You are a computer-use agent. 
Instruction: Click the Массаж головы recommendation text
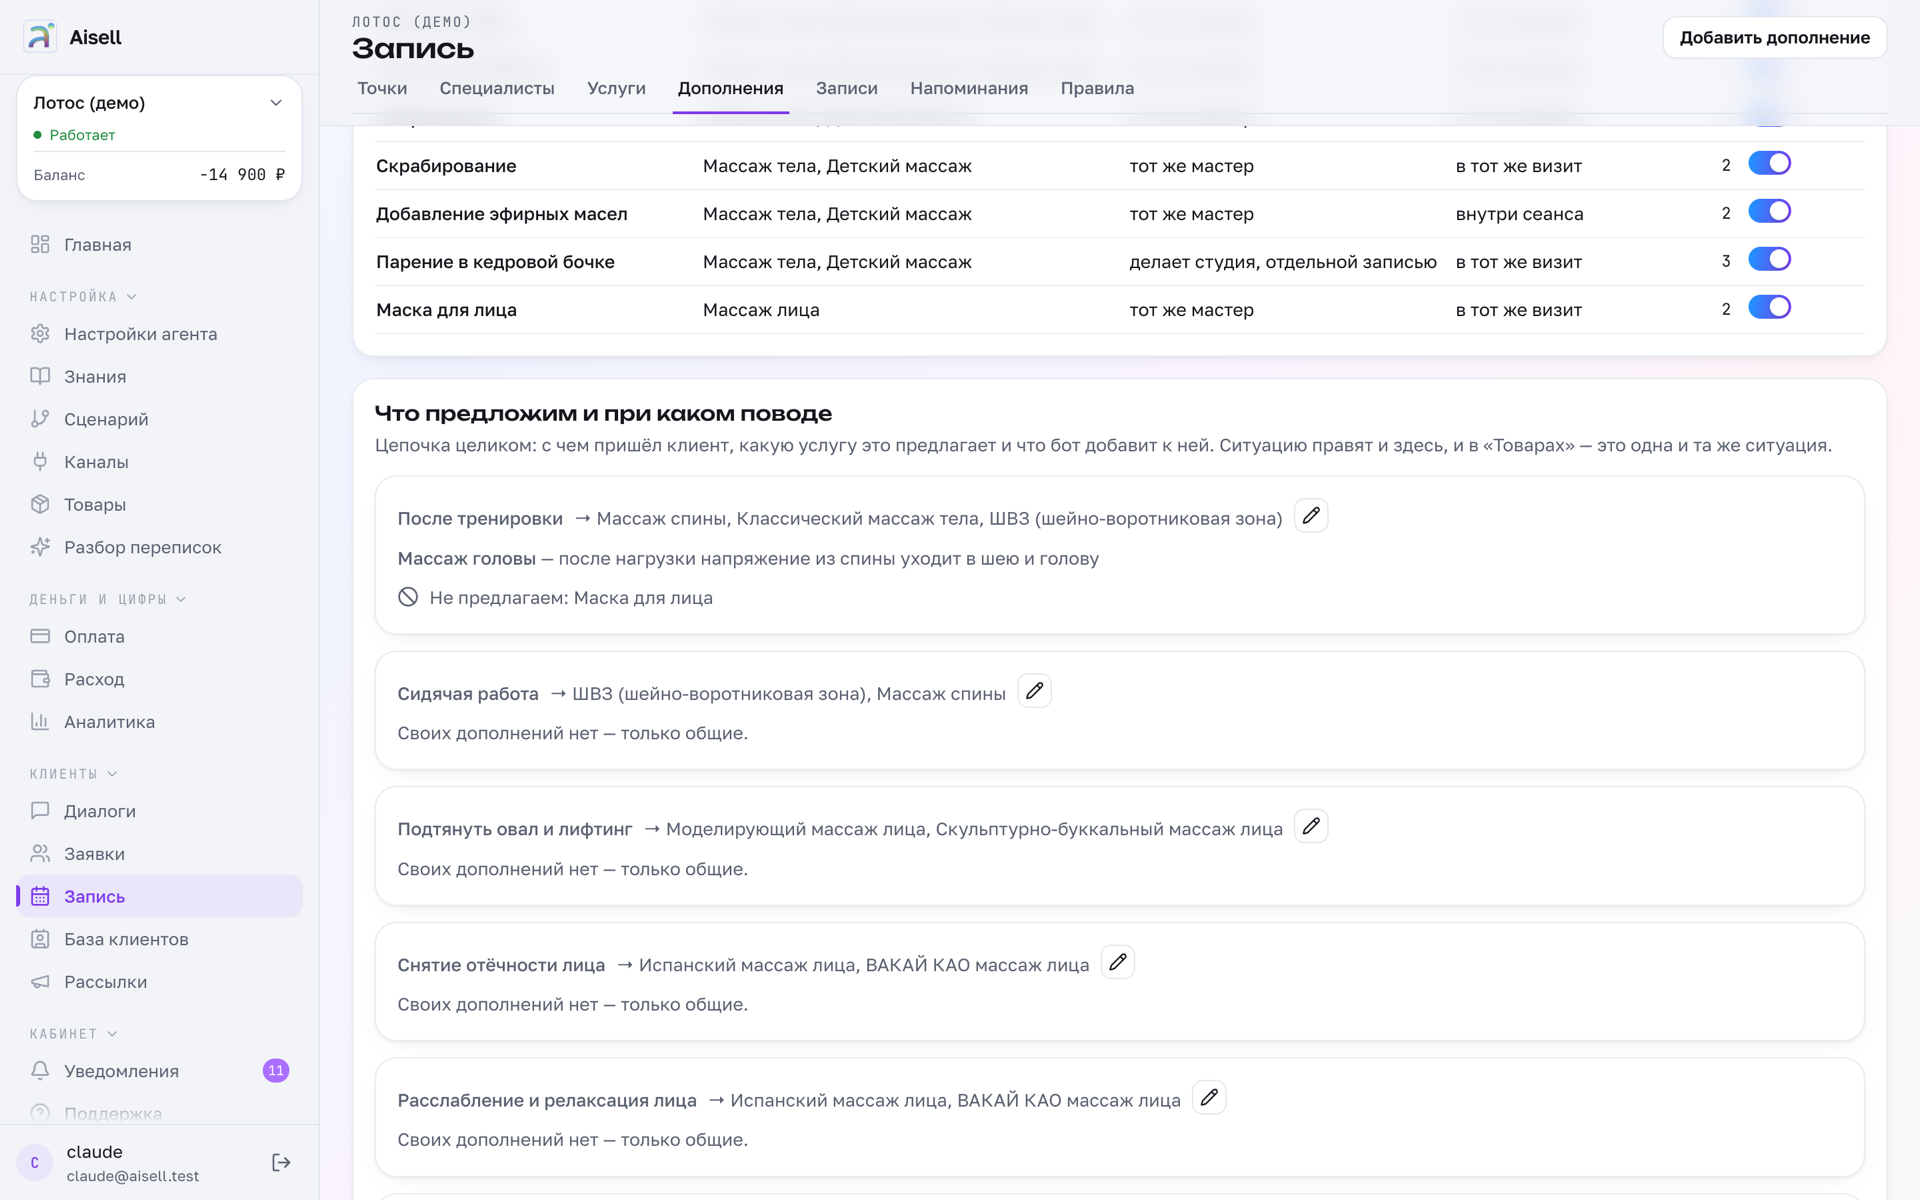(748, 559)
